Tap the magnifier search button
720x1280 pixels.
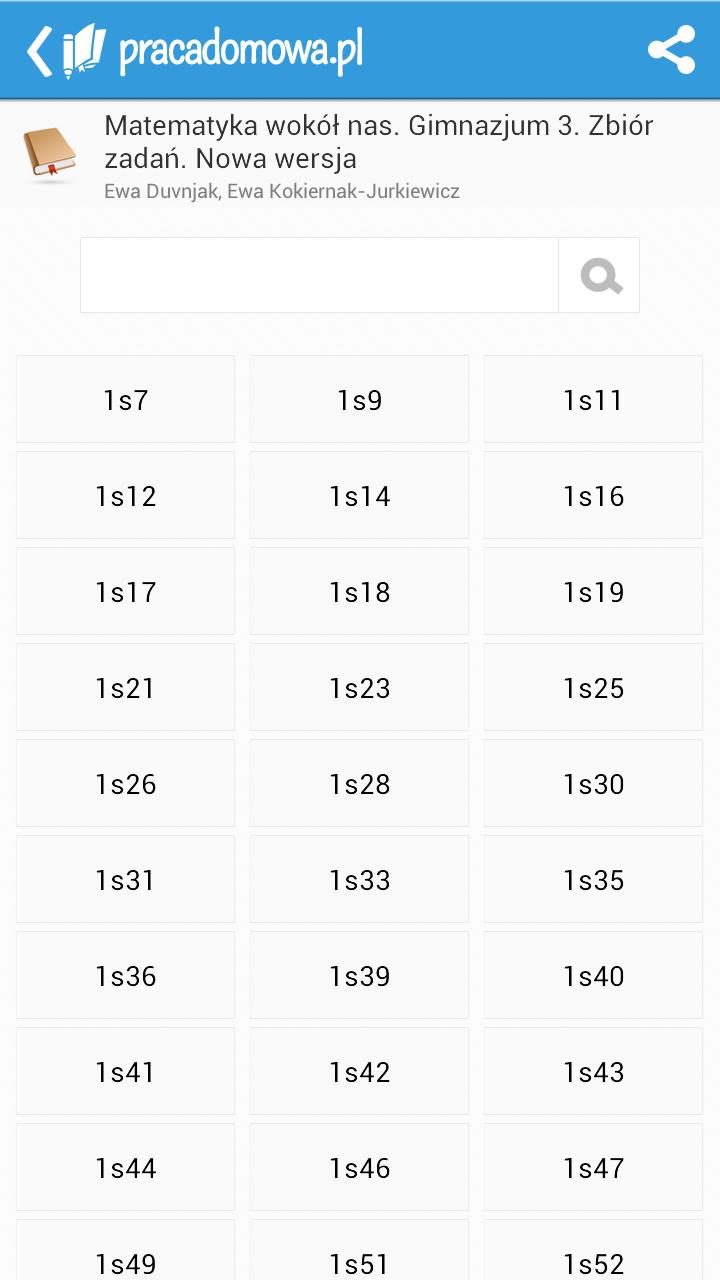600,275
